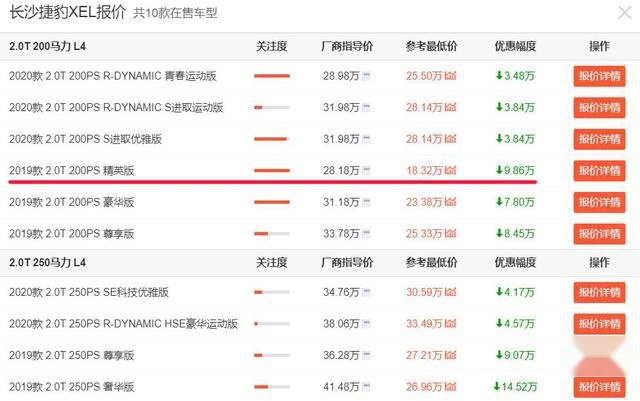Click 共10款在售车型 subtitle text

[175, 13]
